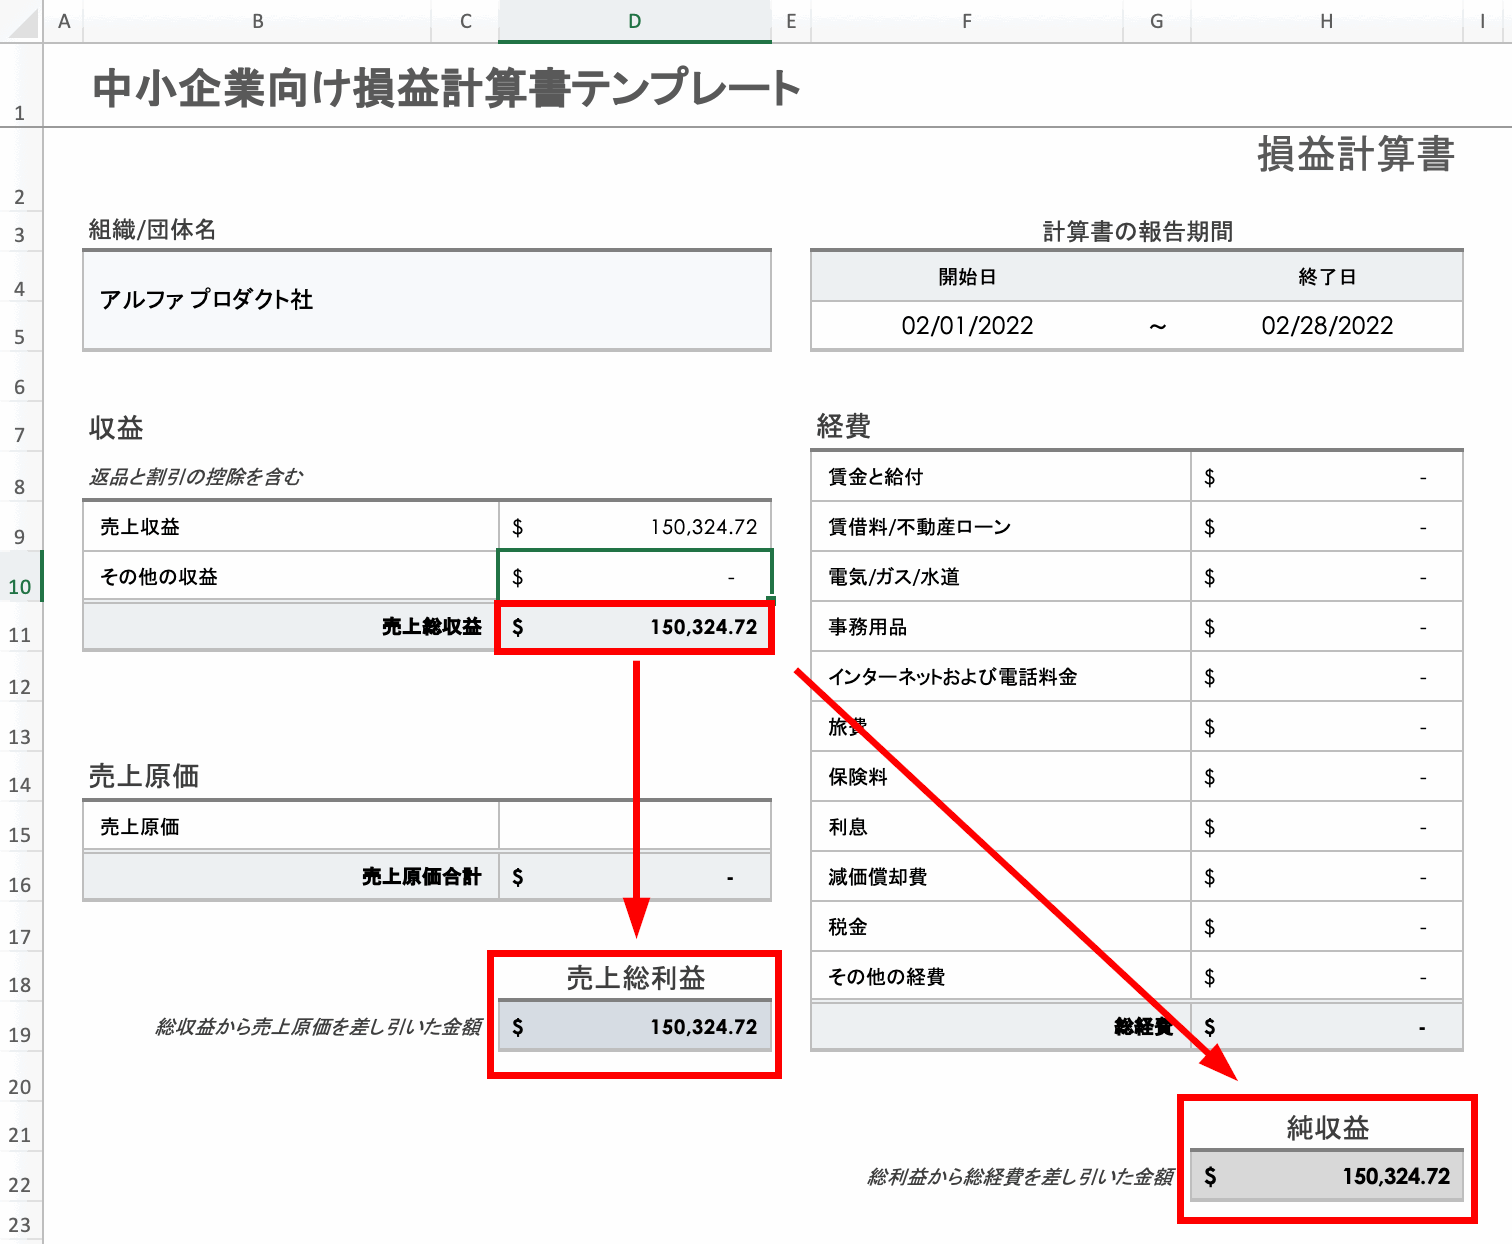Select the その他の収益 amount cell

coord(635,576)
